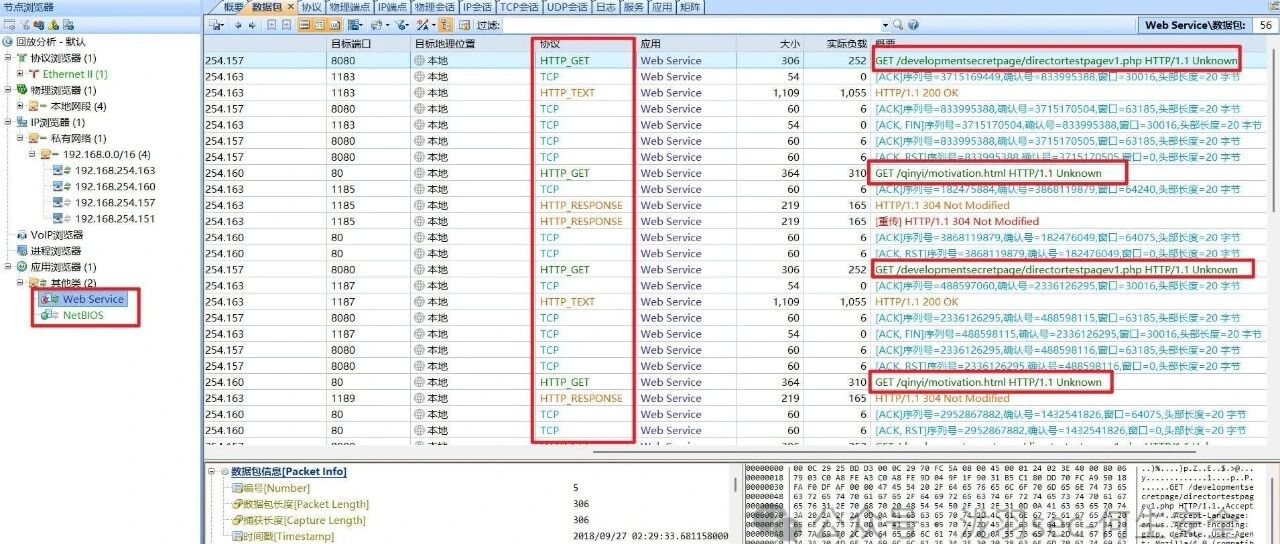Go to next packet arrow icon
1280x544 pixels.
[252, 25]
